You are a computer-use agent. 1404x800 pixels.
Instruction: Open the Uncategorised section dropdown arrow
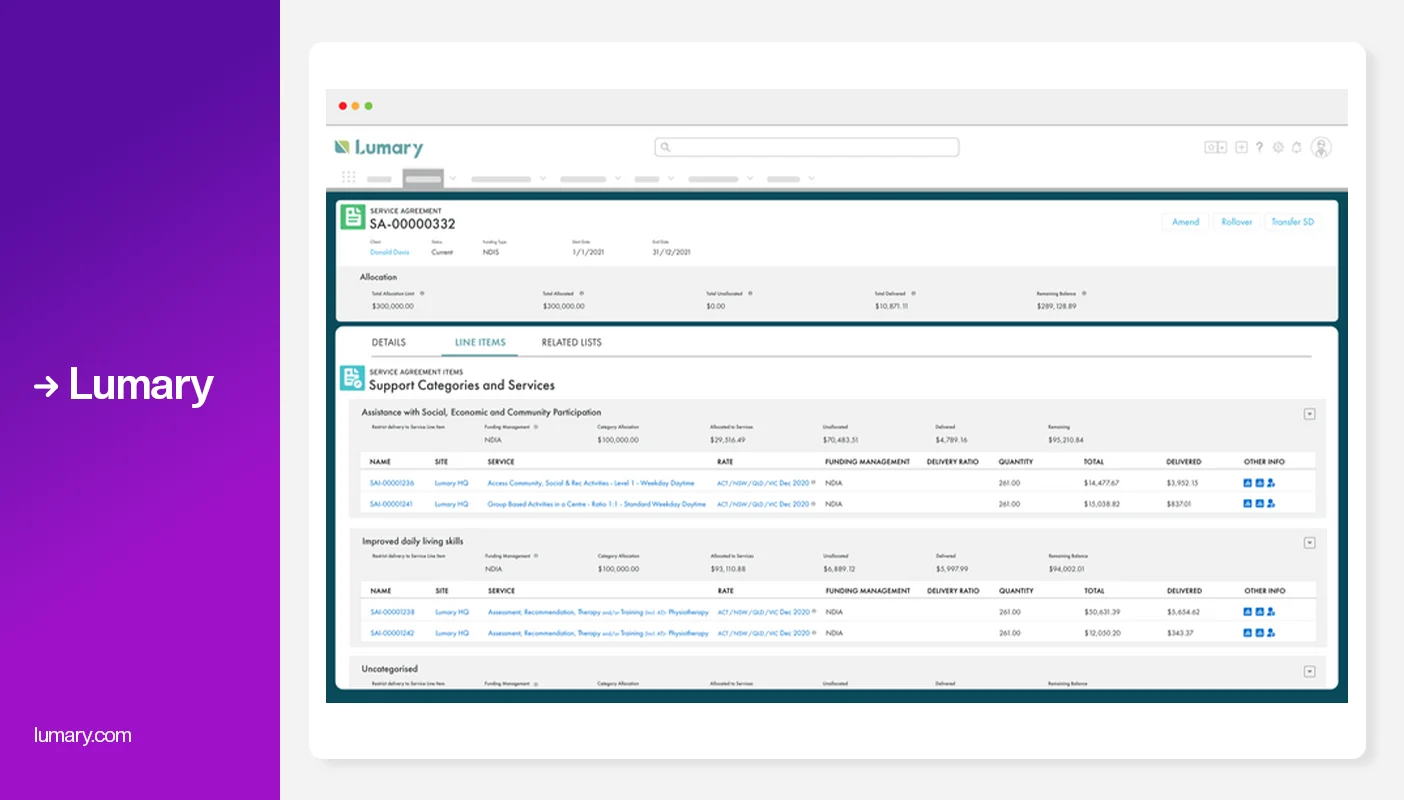coord(1309,672)
